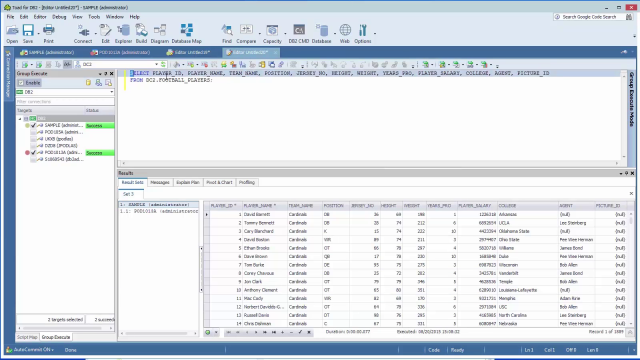
Task: Select the 1.1: POD1013A result set entry
Action: [x=159, y=211]
